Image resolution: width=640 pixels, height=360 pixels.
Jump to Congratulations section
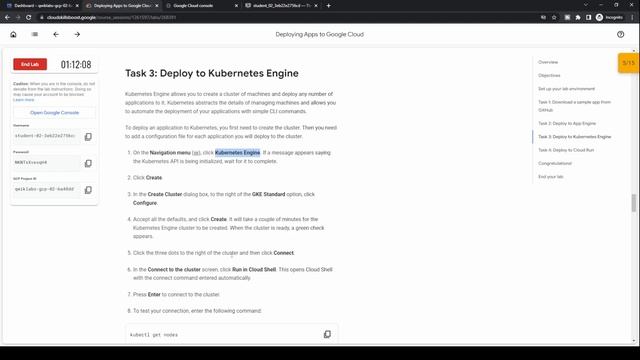(x=555, y=163)
